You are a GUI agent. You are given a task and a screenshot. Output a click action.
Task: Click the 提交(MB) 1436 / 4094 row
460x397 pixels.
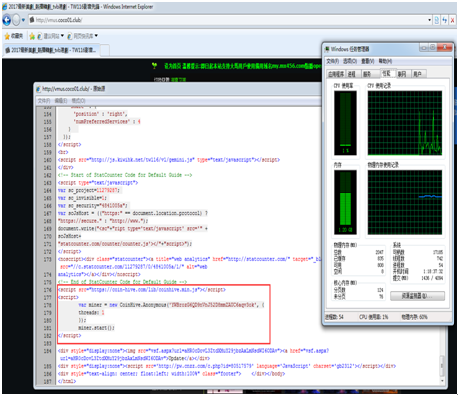click(x=418, y=278)
